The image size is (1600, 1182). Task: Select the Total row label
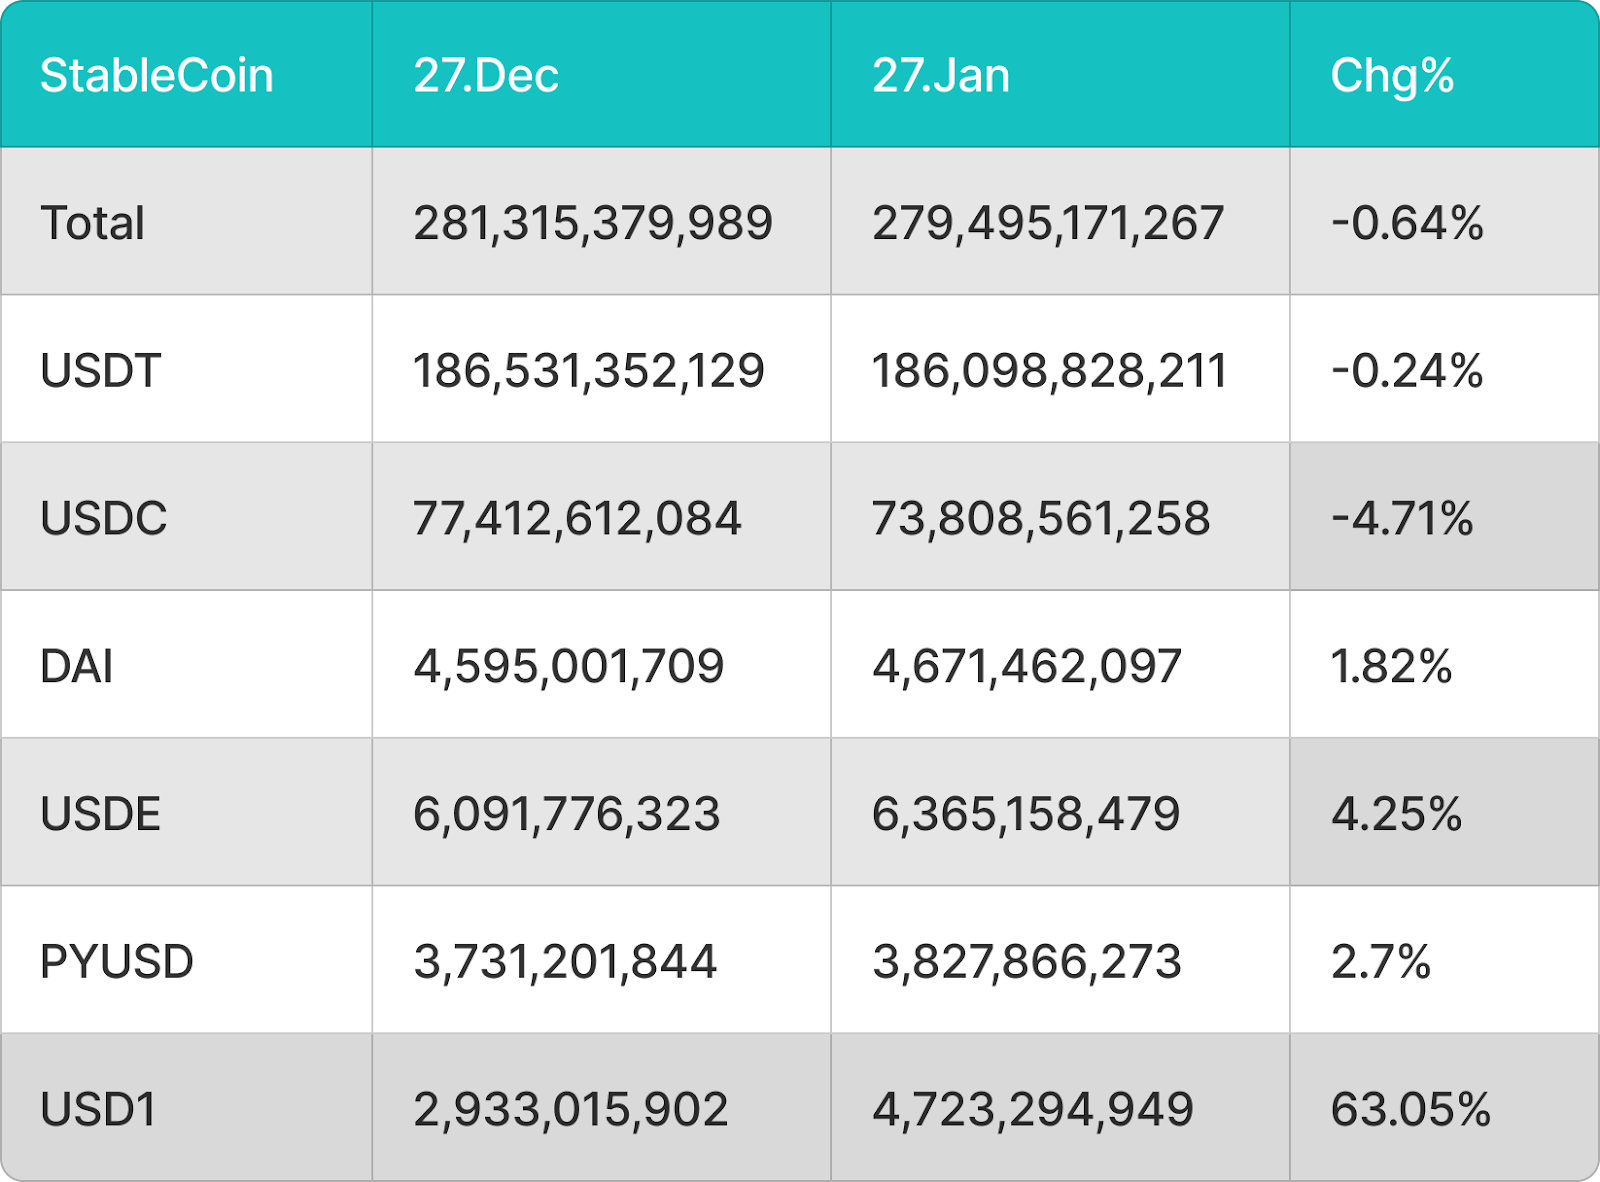pos(92,223)
